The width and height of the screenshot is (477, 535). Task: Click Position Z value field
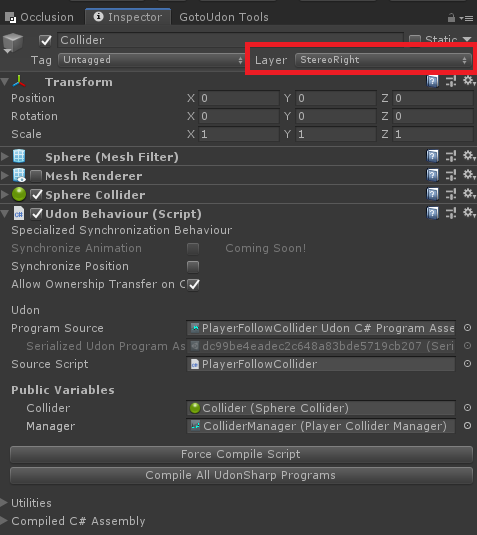click(x=433, y=98)
